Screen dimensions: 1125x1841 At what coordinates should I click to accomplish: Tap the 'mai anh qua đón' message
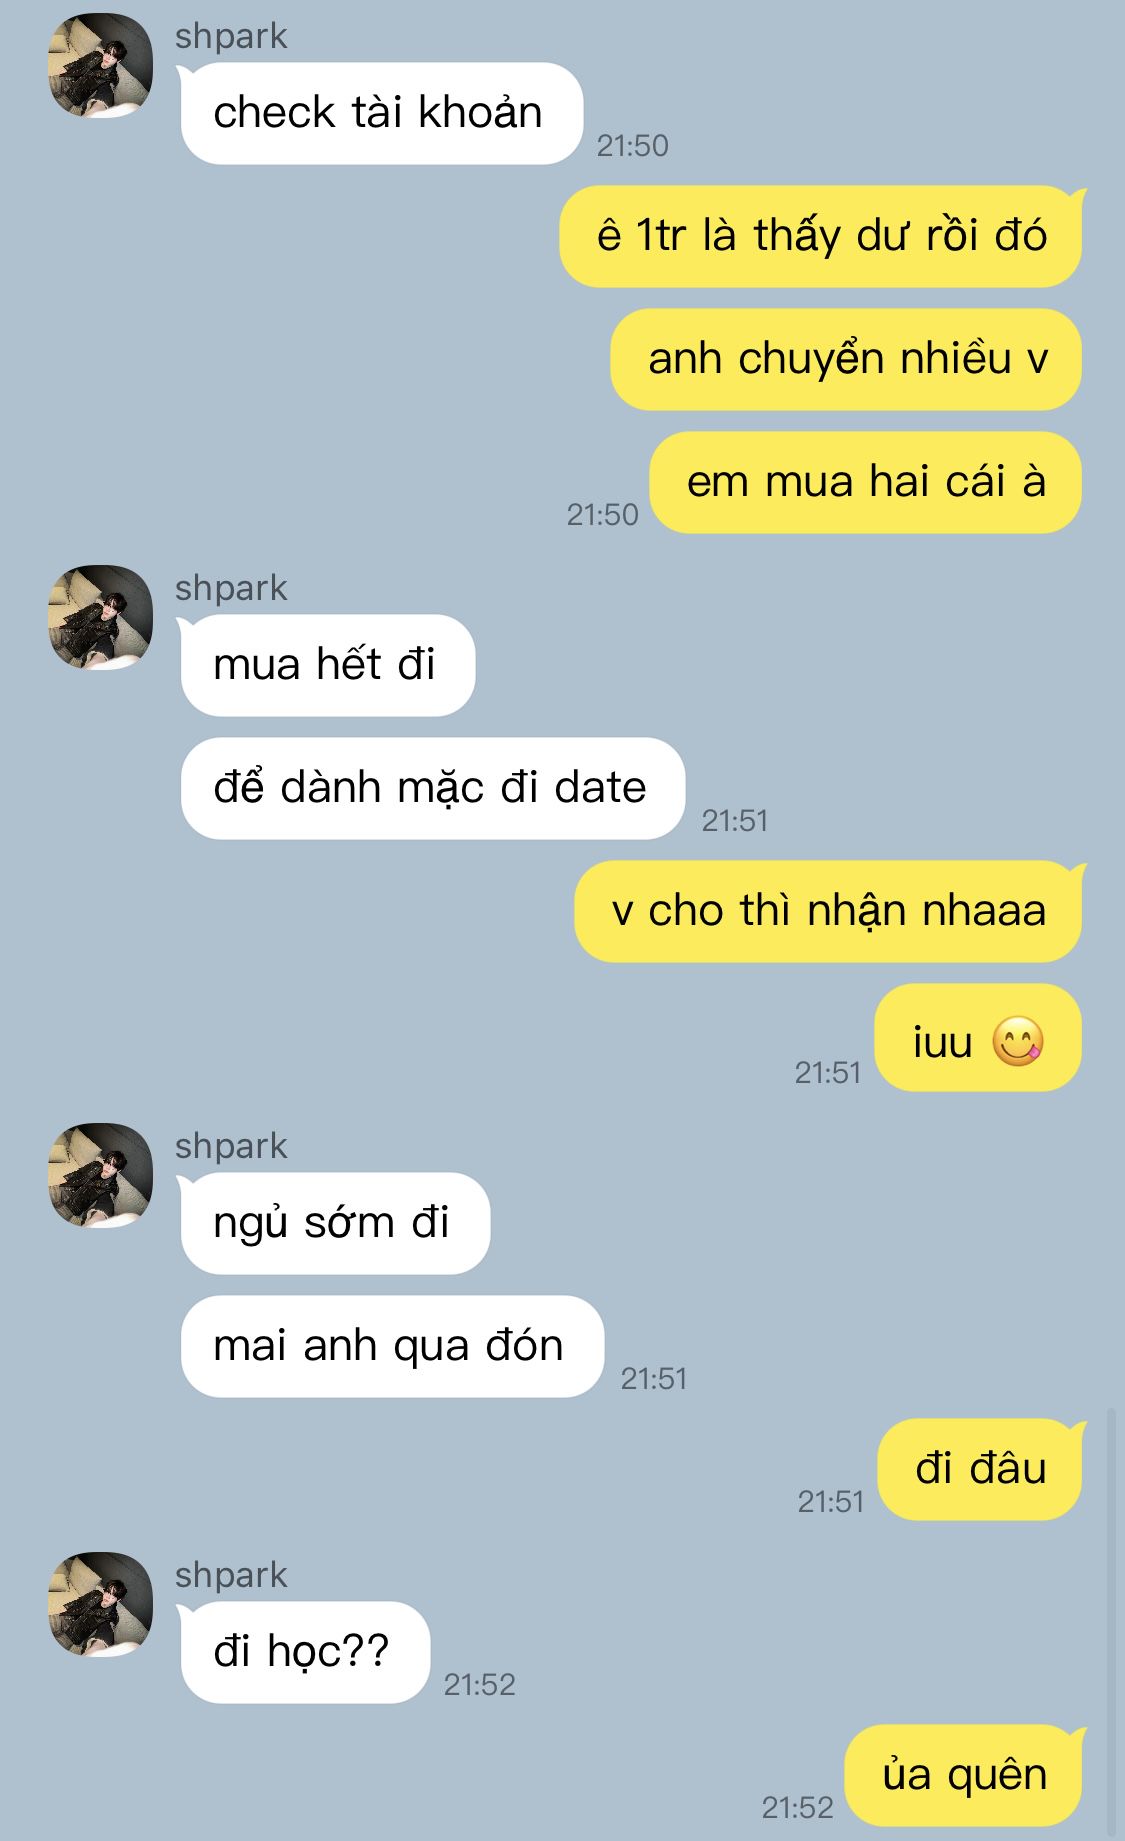pos(392,1346)
